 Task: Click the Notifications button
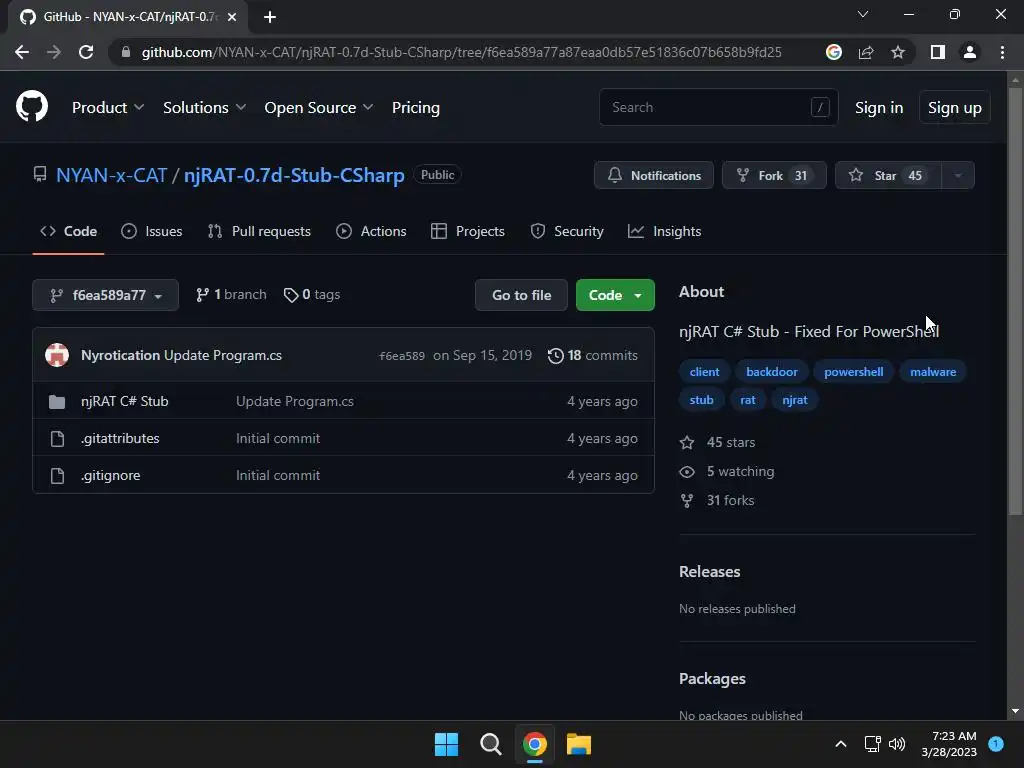pos(654,176)
